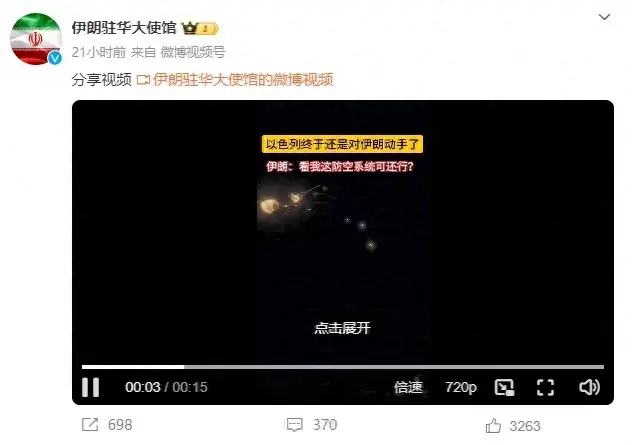
Task: Mute the video volume speaker icon
Action: pos(589,387)
